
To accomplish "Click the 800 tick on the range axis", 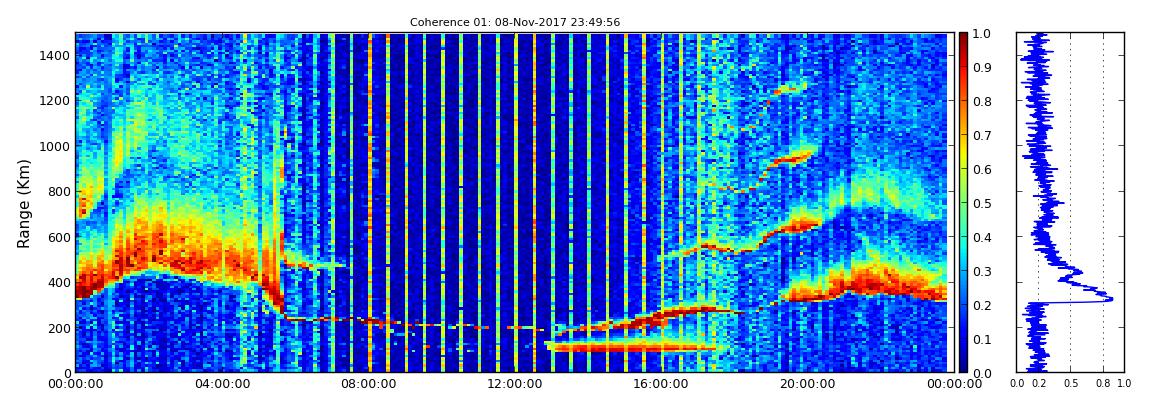I will point(59,191).
